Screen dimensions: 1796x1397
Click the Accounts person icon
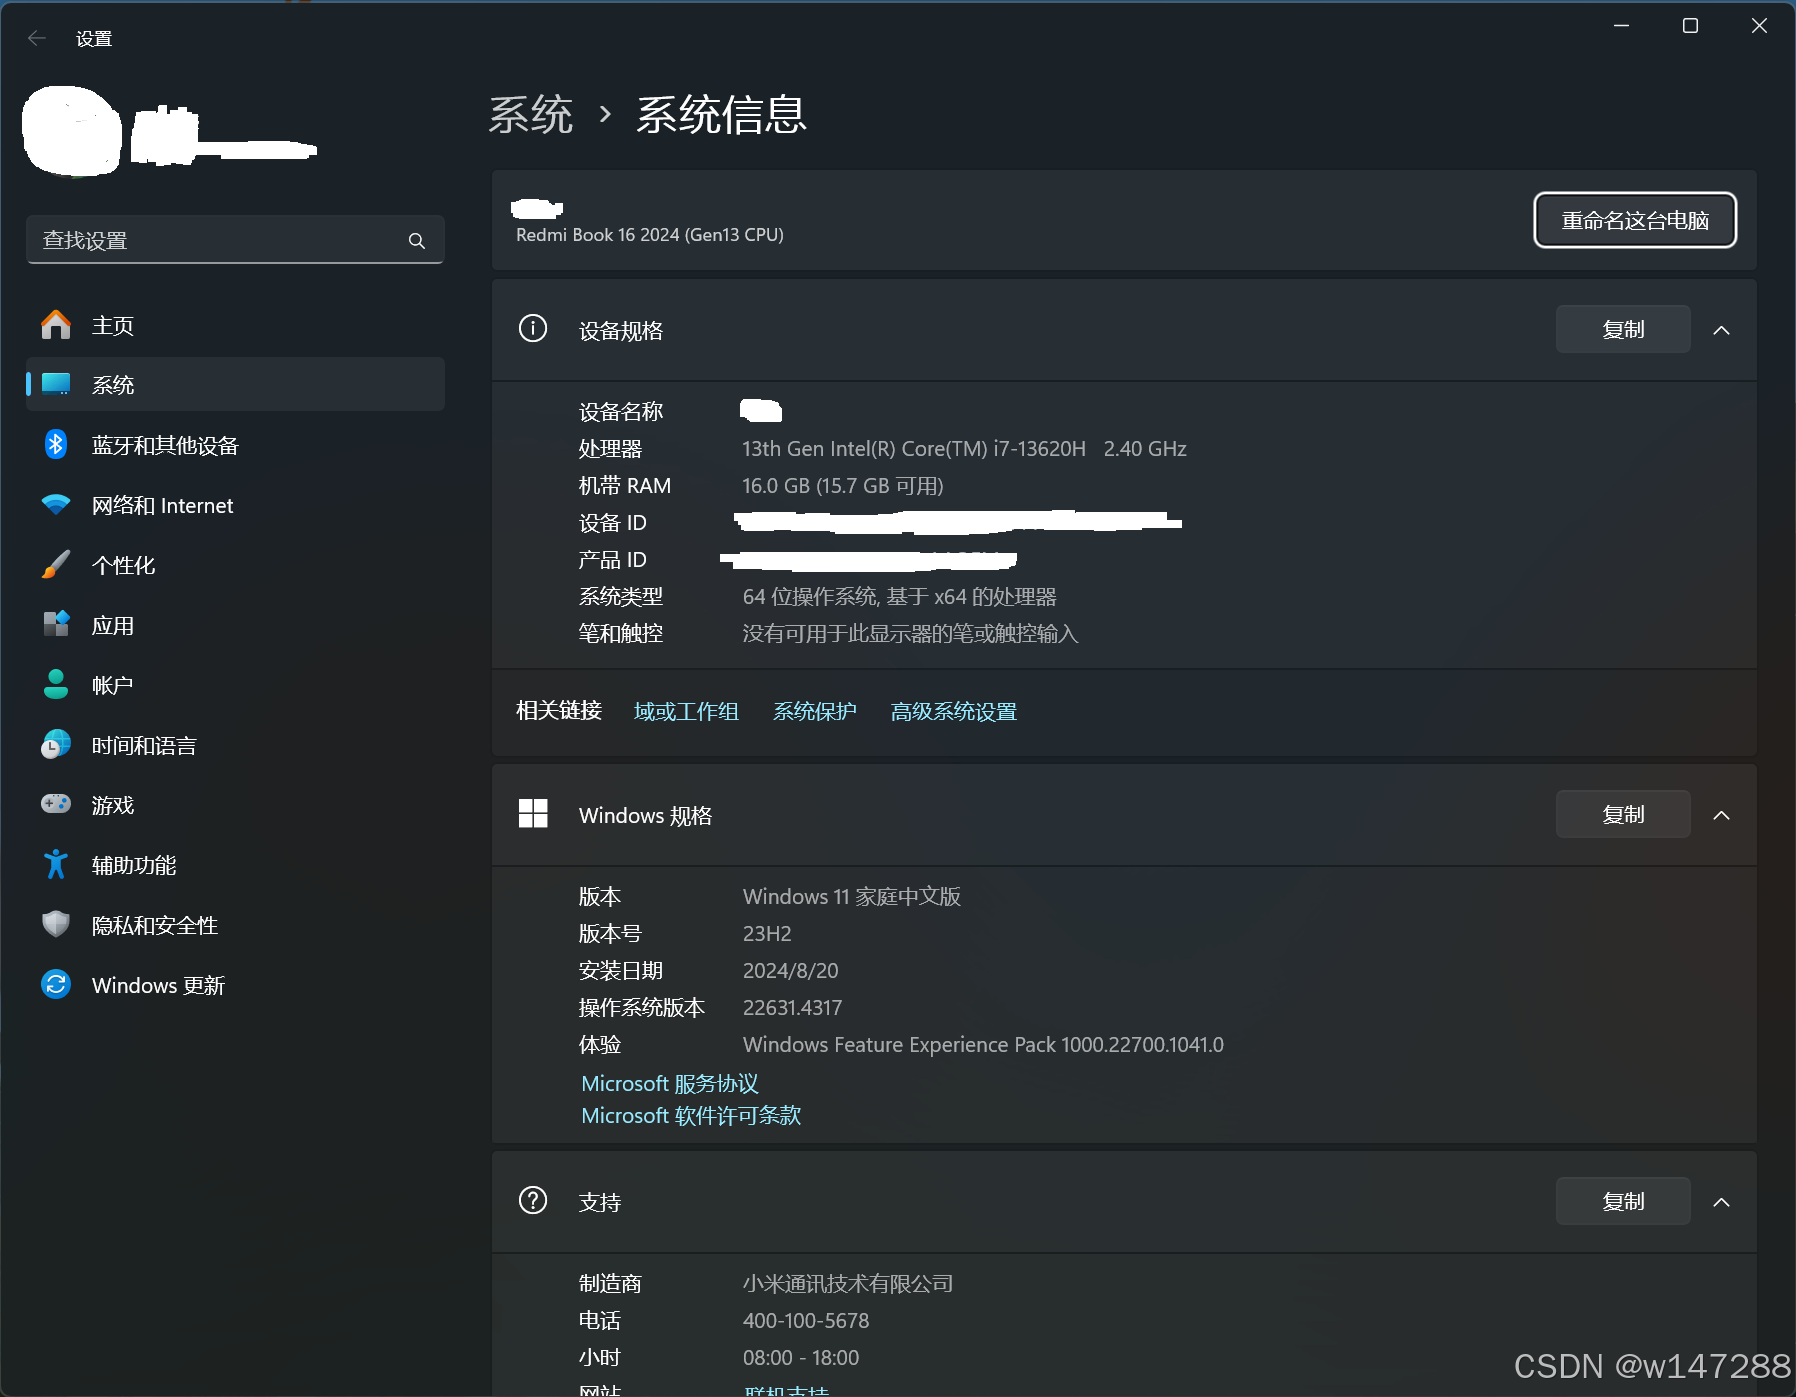click(56, 684)
